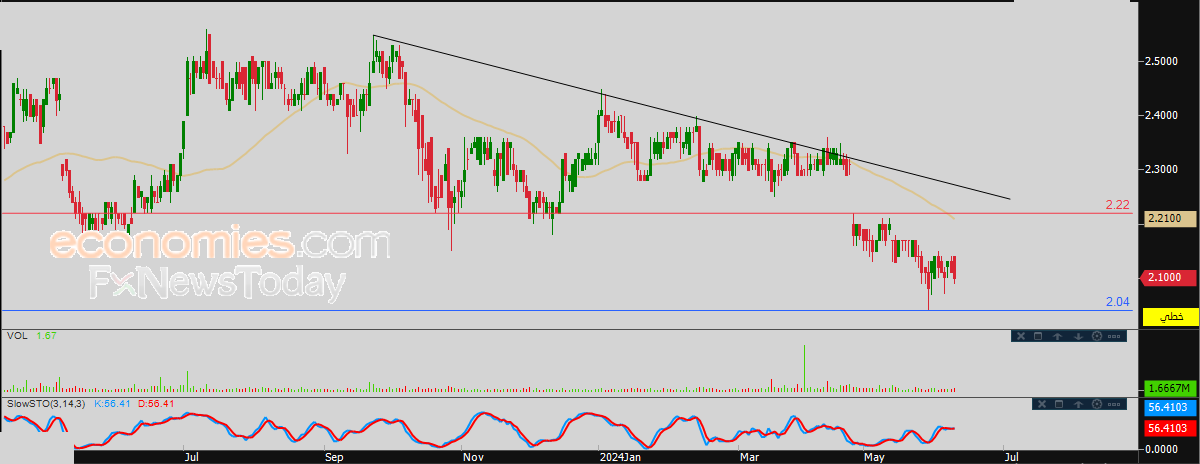
Task: Click the 2.04 blue support line label
Action: (1117, 301)
